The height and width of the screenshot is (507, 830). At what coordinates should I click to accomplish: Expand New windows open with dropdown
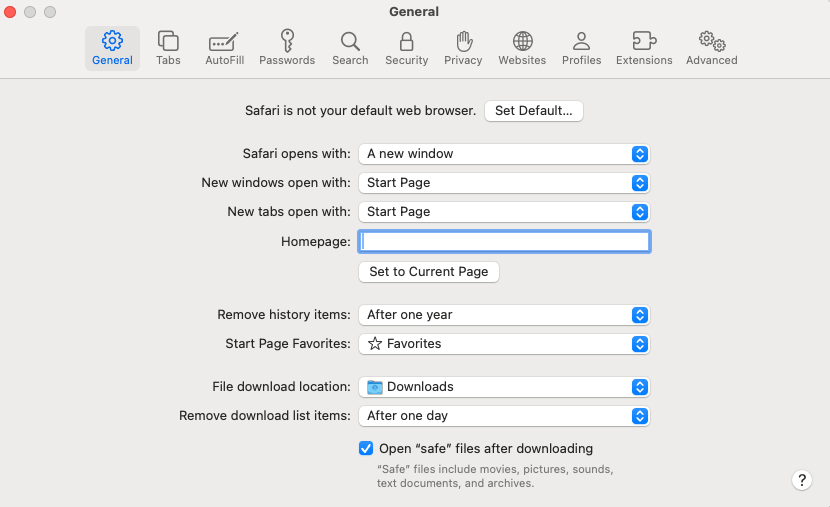[x=504, y=183]
